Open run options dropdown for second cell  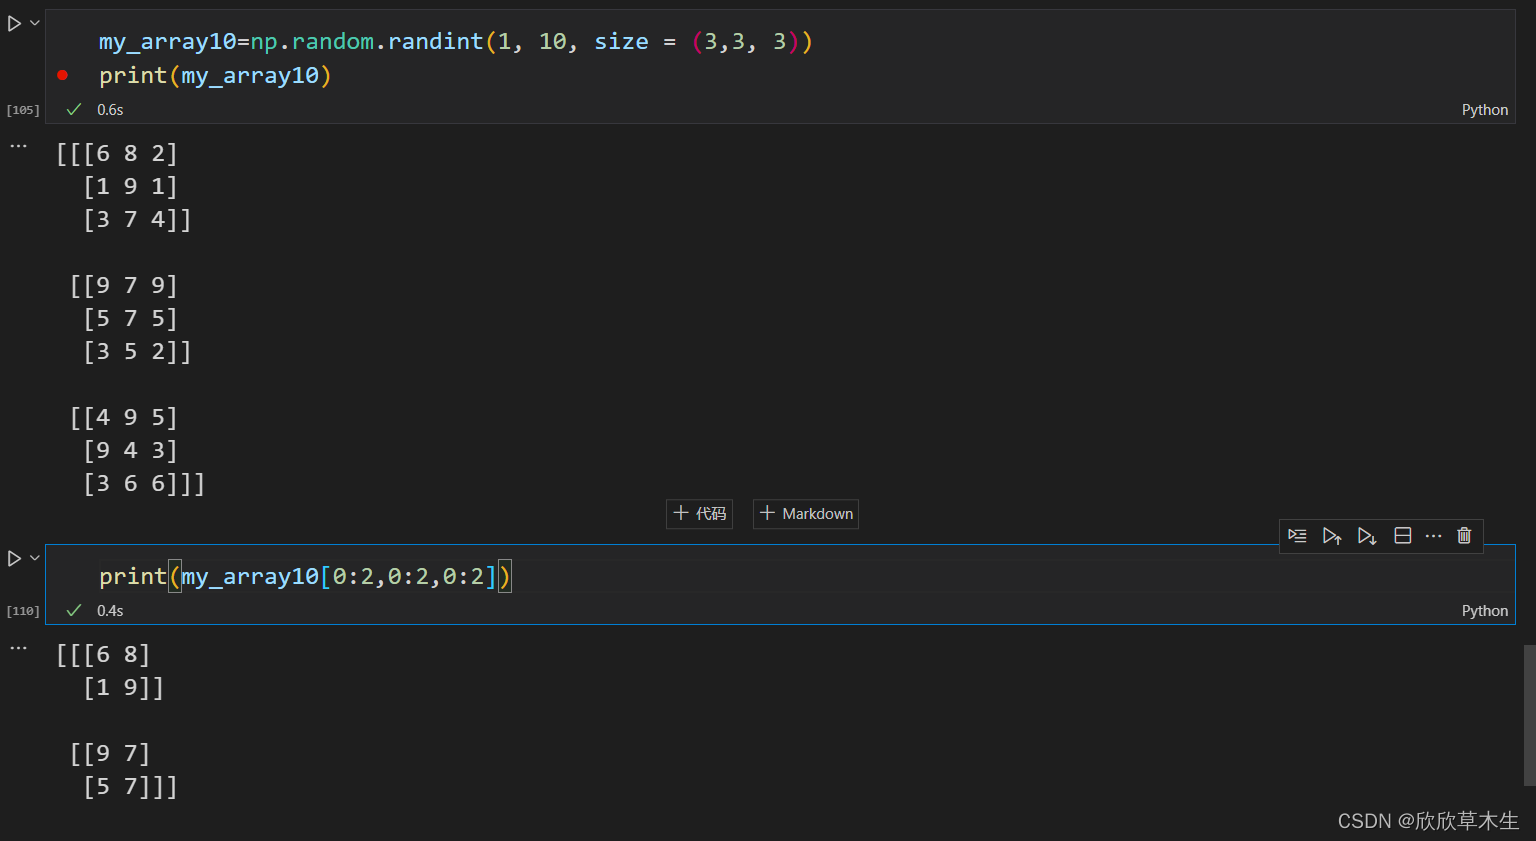35,558
